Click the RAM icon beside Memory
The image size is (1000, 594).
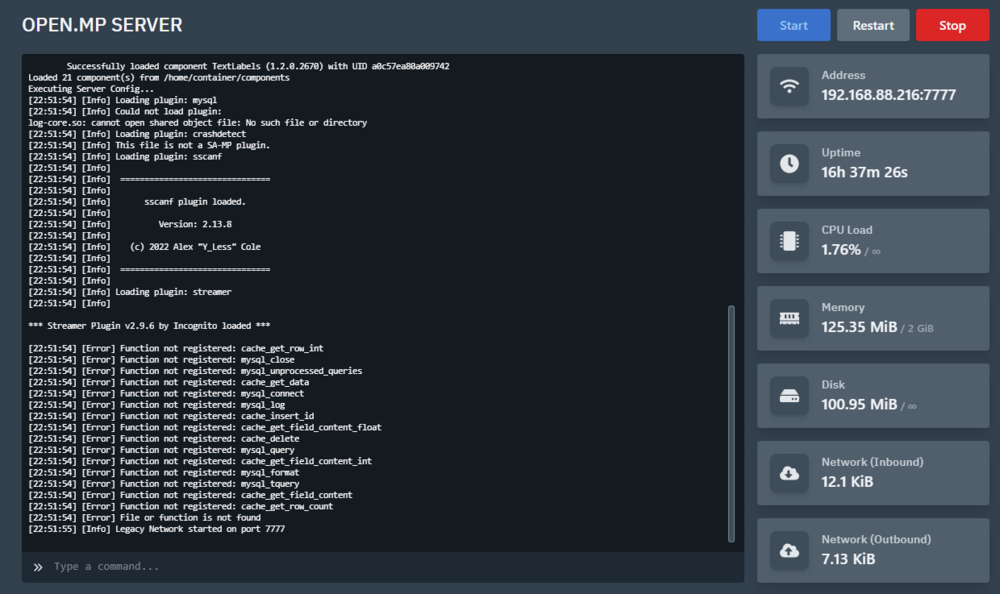coord(790,318)
